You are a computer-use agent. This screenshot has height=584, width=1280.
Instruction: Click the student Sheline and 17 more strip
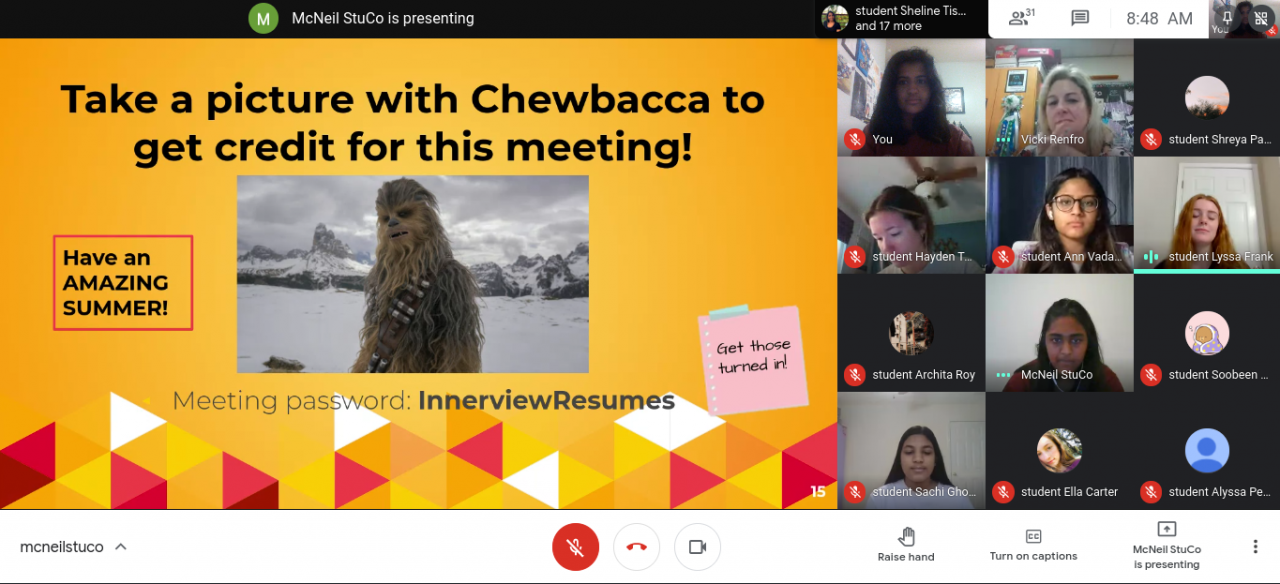click(899, 18)
